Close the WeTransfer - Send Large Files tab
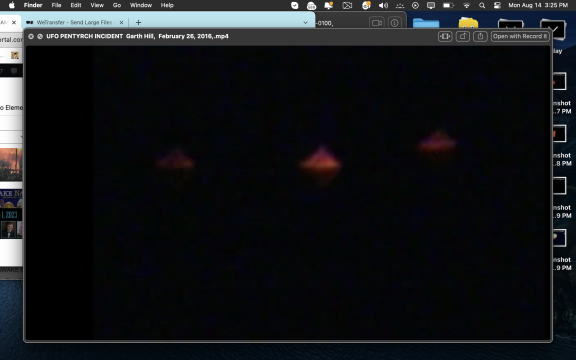The width and height of the screenshot is (576, 360). click(x=121, y=22)
